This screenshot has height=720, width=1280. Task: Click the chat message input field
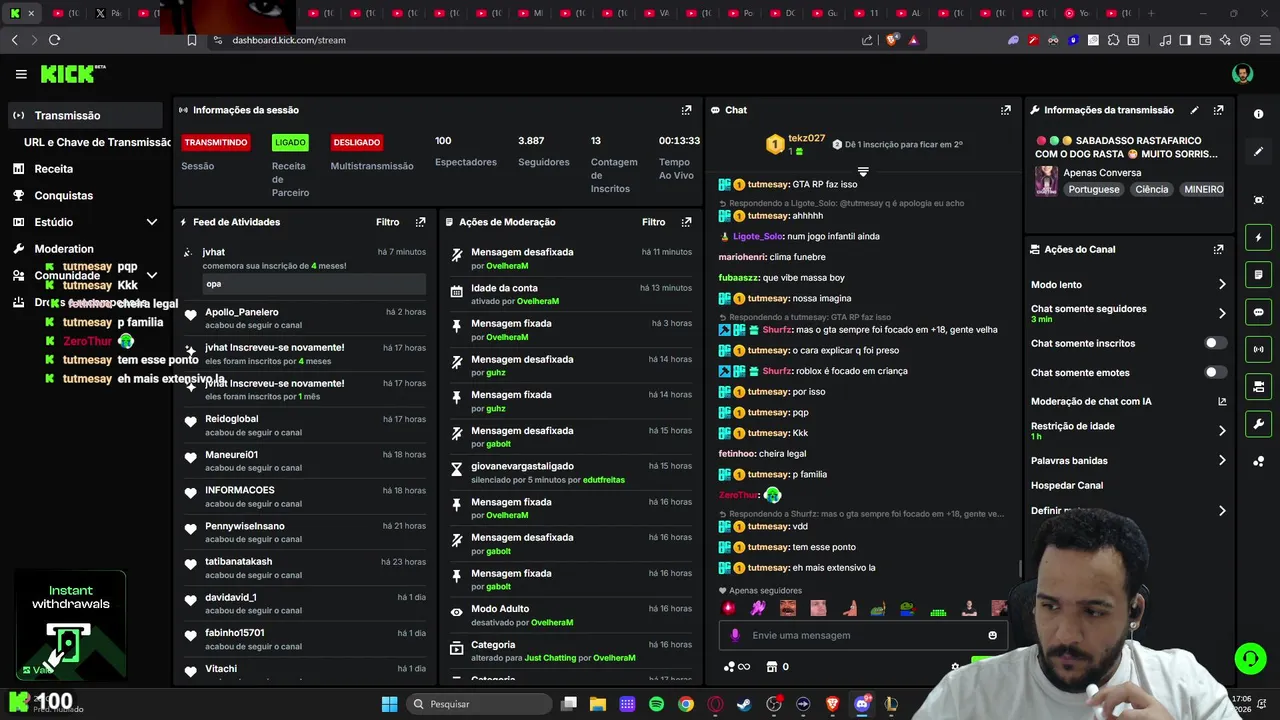click(863, 635)
